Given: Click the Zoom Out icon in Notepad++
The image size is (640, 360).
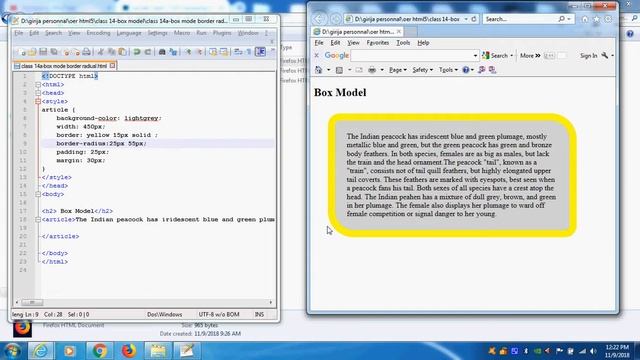Looking at the screenshot, I should click(199, 52).
